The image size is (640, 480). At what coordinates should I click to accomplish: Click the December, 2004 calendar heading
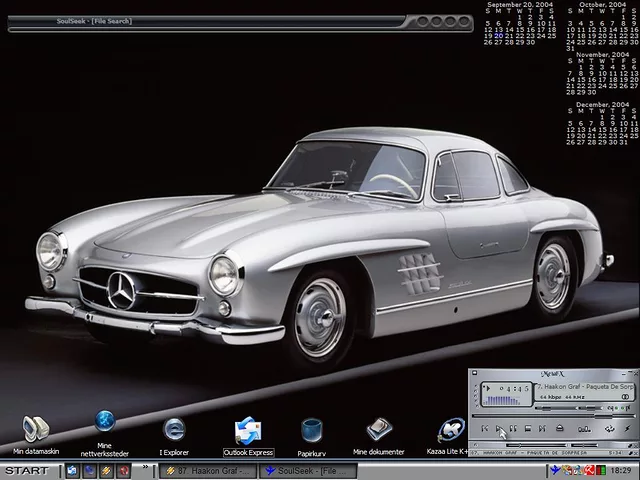[602, 104]
